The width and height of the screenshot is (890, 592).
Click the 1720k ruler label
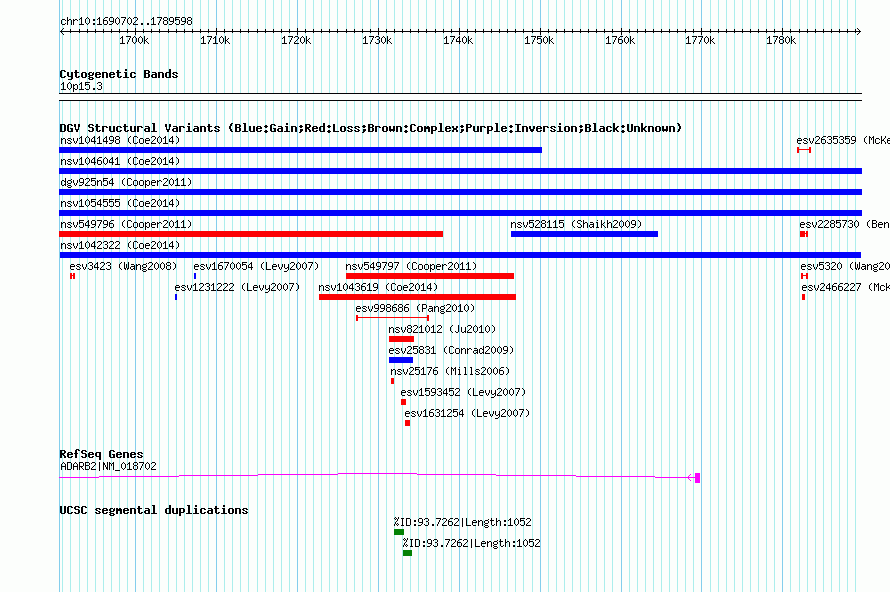pos(296,40)
